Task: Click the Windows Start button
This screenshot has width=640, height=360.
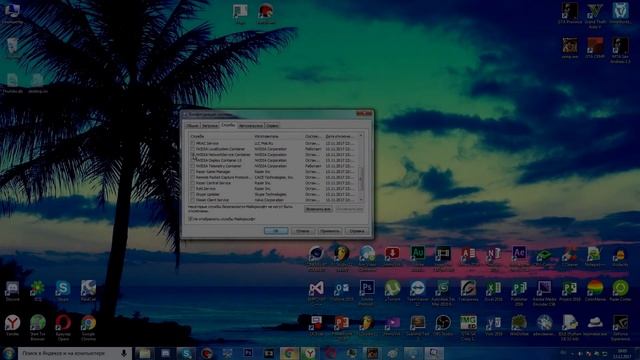Action: pyautogui.click(x=8, y=353)
